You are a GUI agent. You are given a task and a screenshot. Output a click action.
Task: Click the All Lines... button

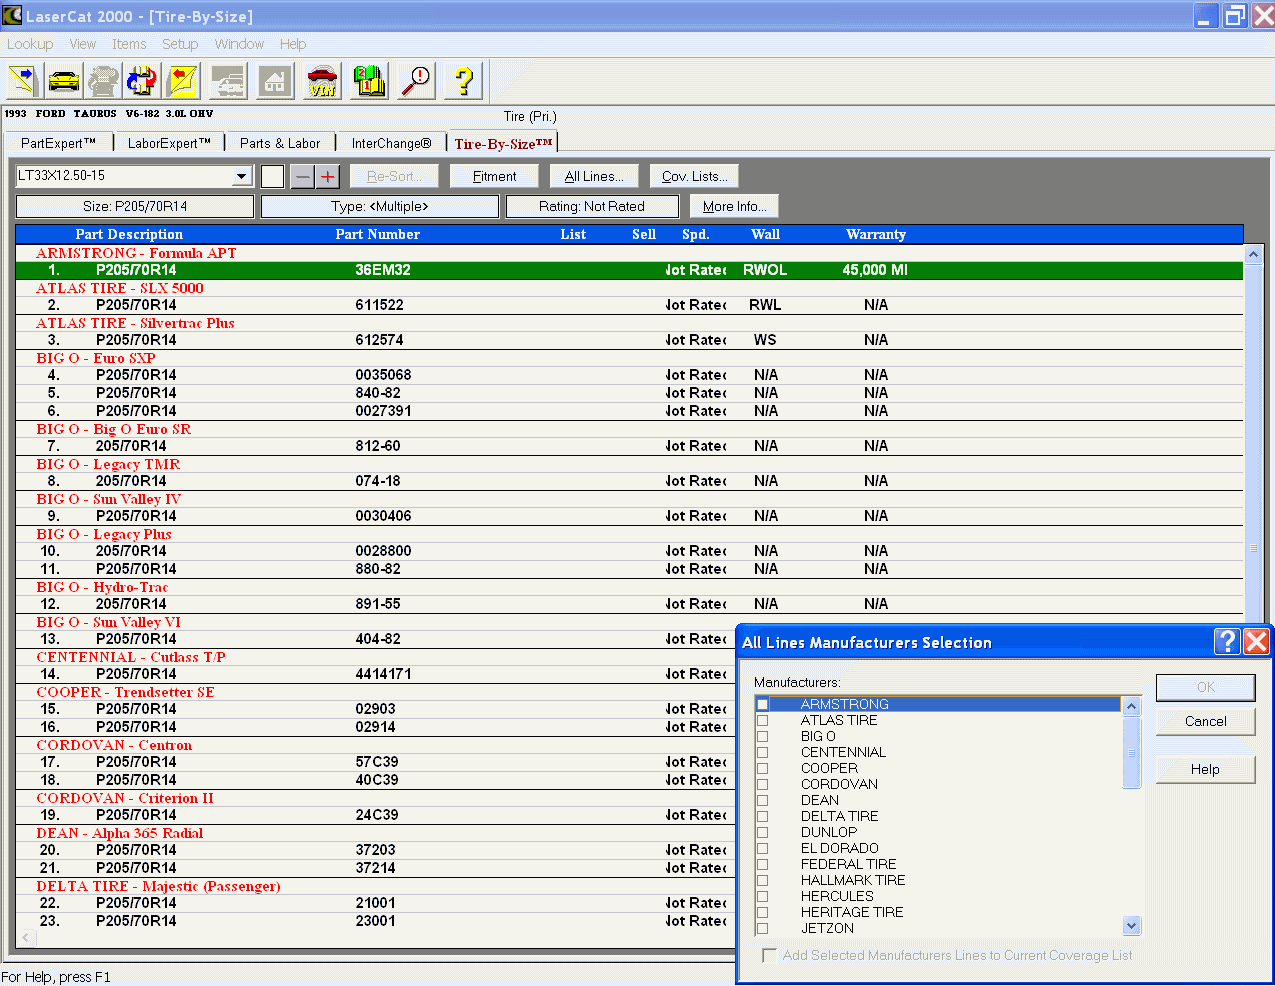click(x=594, y=177)
